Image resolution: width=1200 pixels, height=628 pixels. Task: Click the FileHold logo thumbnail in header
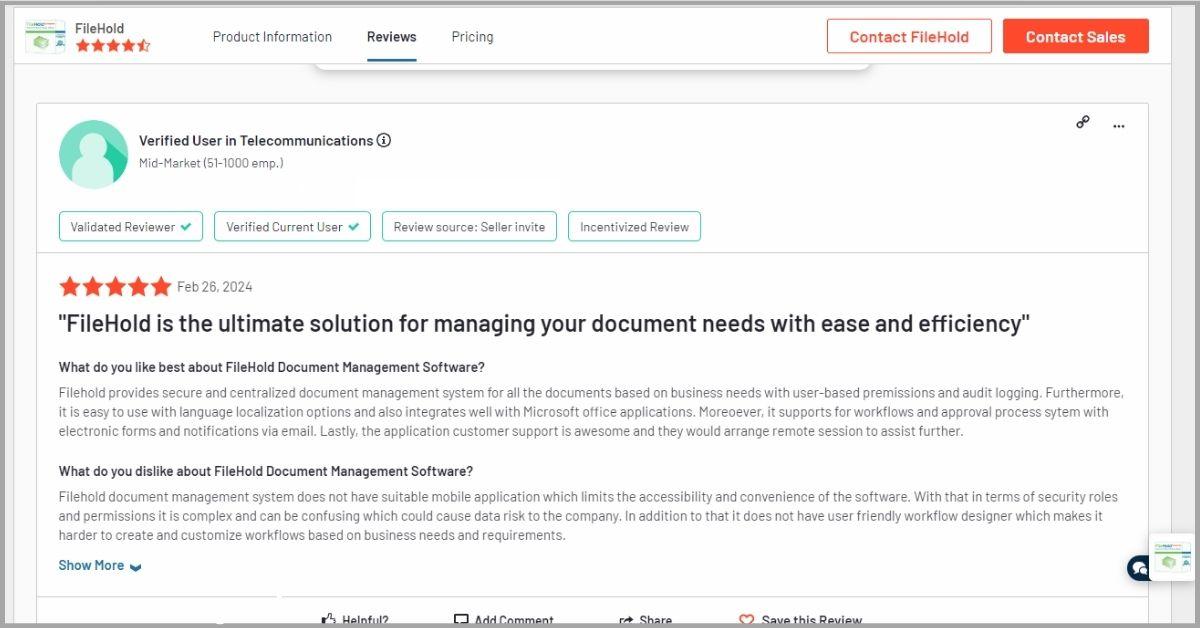pyautogui.click(x=45, y=37)
